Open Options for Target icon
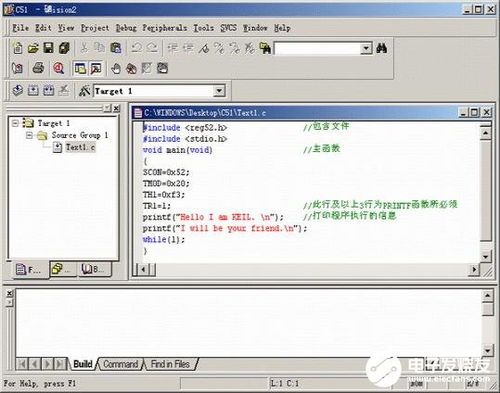The height and width of the screenshot is (393, 500). (x=84, y=91)
